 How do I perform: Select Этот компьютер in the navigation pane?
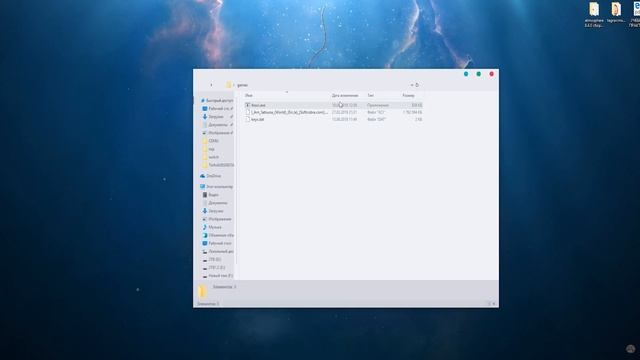[x=216, y=187]
